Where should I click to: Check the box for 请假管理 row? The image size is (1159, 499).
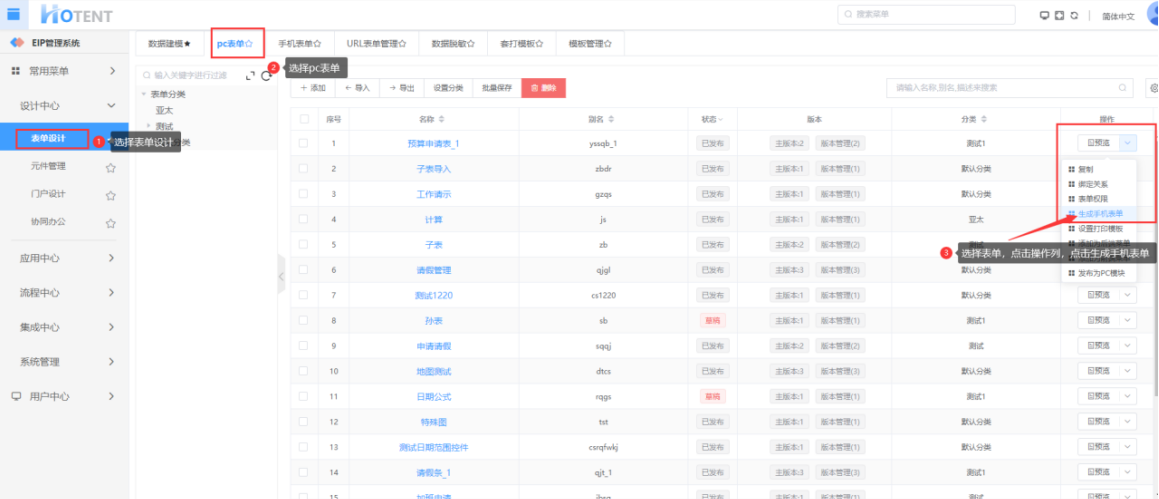point(304,270)
